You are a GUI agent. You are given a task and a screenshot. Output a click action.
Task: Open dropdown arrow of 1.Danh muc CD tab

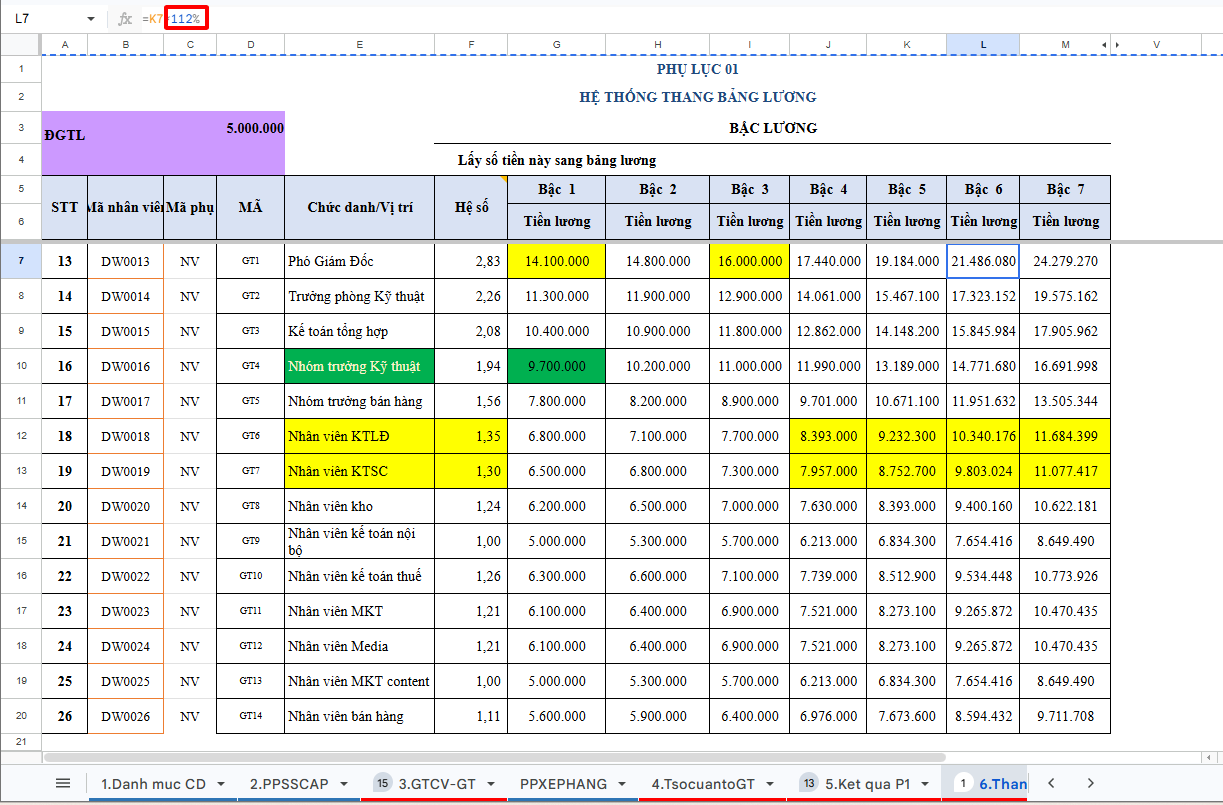(220, 783)
